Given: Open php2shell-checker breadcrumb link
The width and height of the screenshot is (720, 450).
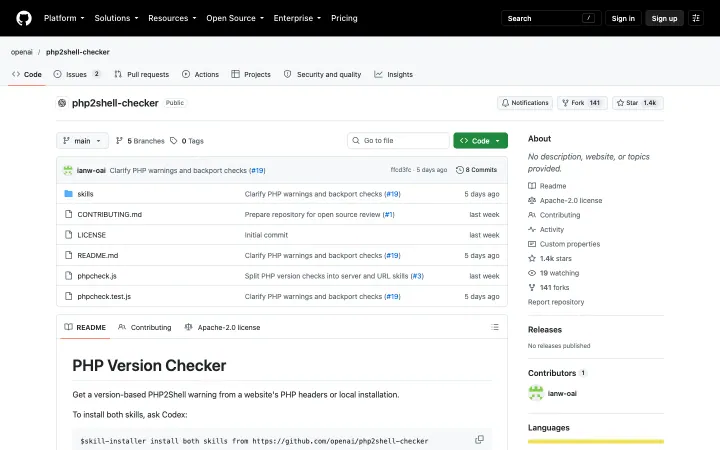Looking at the screenshot, I should coord(78,52).
